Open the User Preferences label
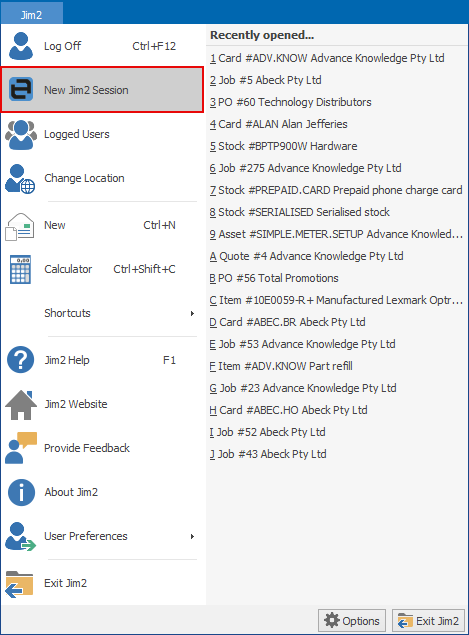 pos(85,536)
